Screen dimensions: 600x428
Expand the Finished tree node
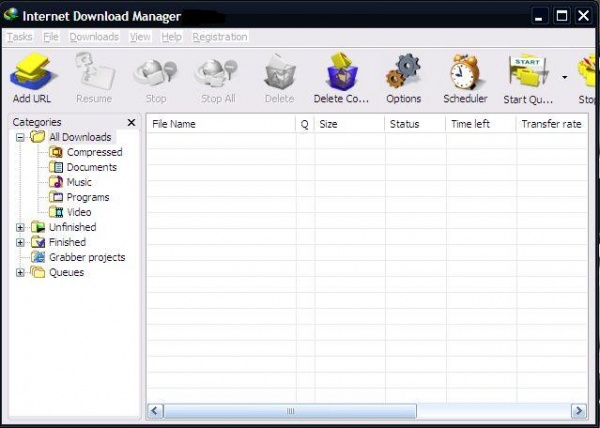click(x=20, y=242)
